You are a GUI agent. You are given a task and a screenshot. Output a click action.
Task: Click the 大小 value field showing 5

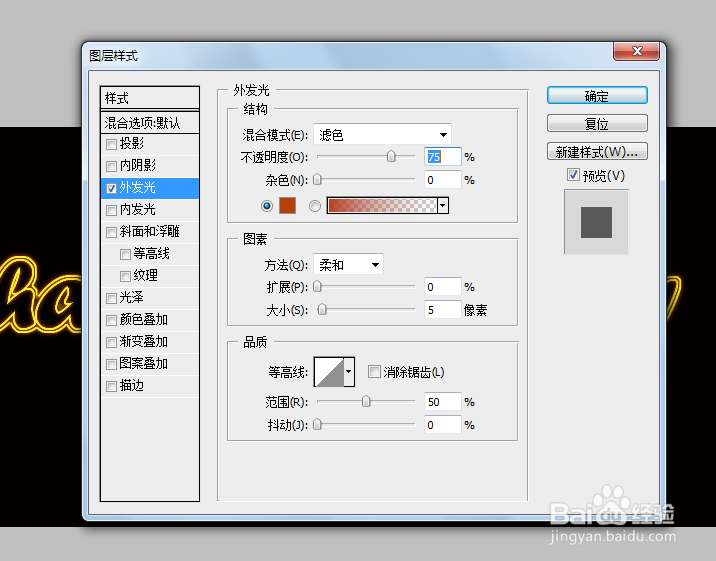[442, 310]
